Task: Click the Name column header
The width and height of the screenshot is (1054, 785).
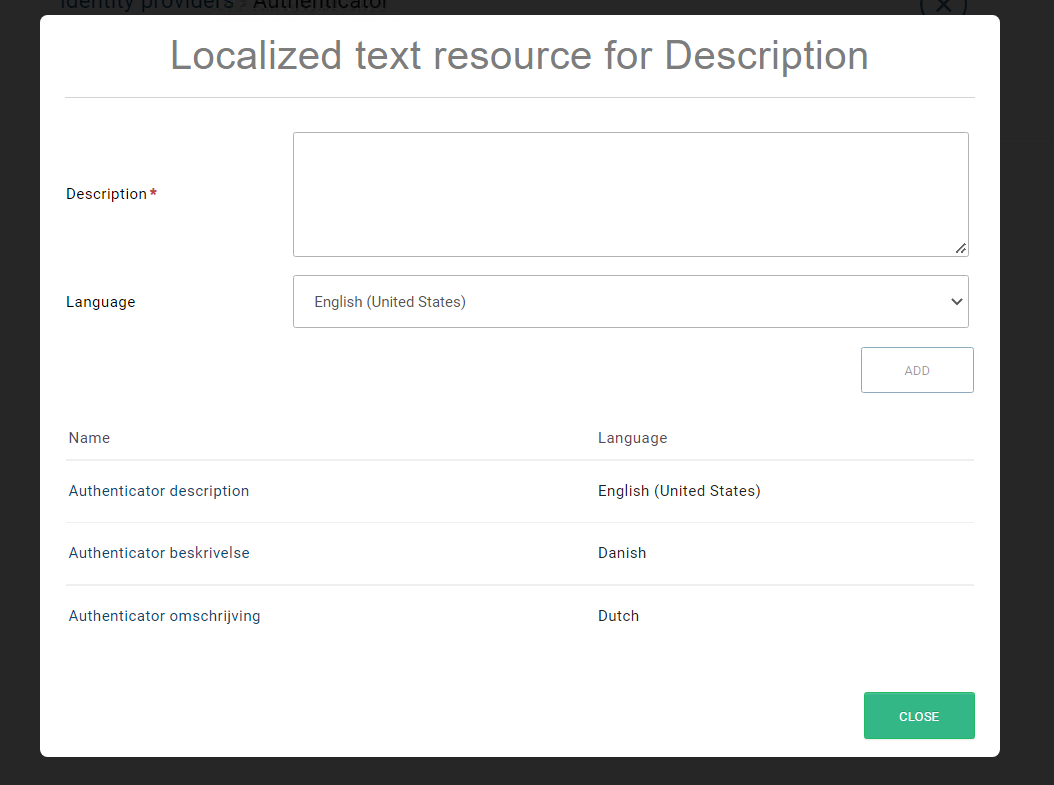Action: 89,438
